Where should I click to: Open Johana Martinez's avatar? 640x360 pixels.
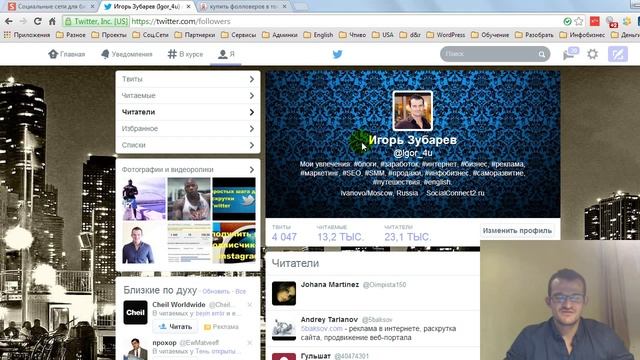[x=284, y=293]
